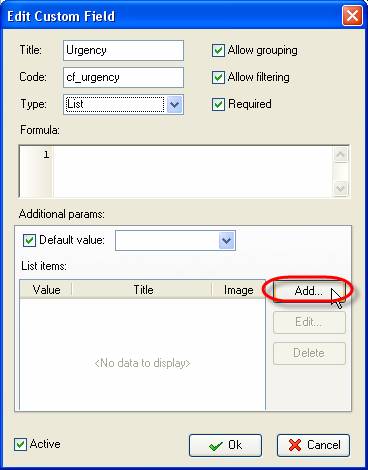Toggle the Required checkbox
368x470 pixels.
click(218, 104)
